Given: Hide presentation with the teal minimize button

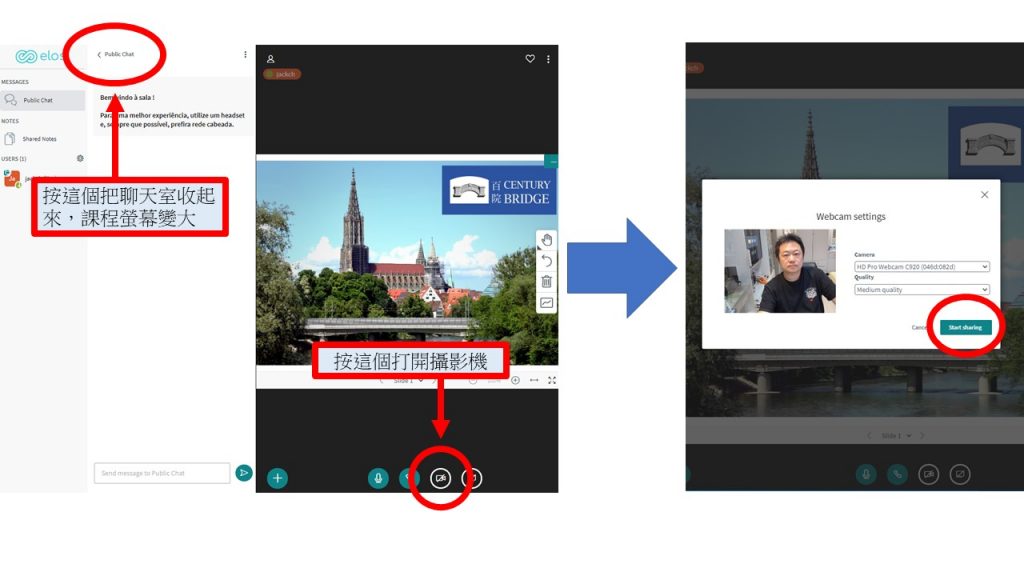Looking at the screenshot, I should point(552,161).
